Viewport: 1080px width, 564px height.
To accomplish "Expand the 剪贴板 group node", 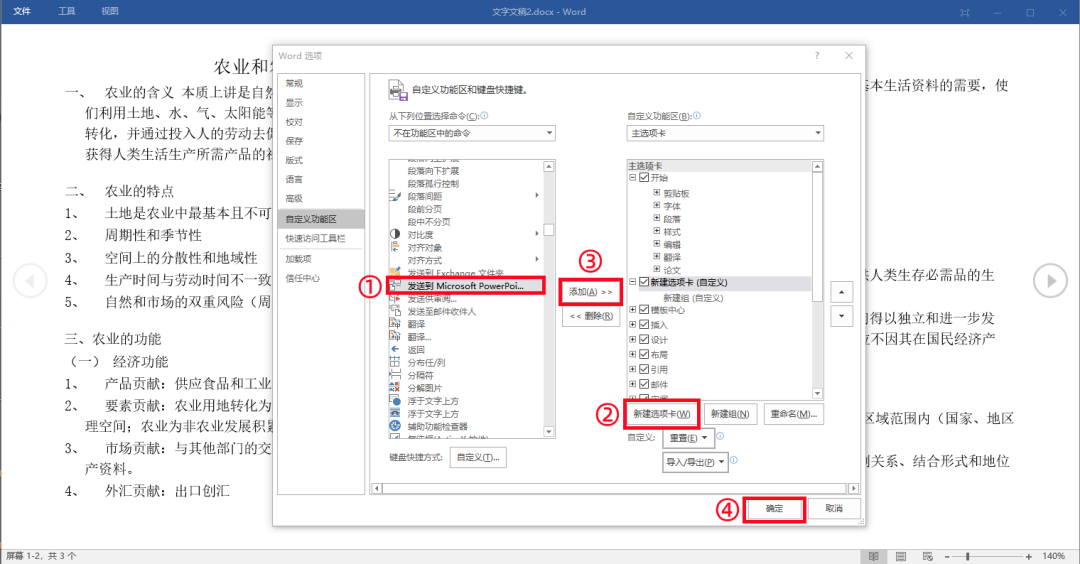I will (x=656, y=193).
